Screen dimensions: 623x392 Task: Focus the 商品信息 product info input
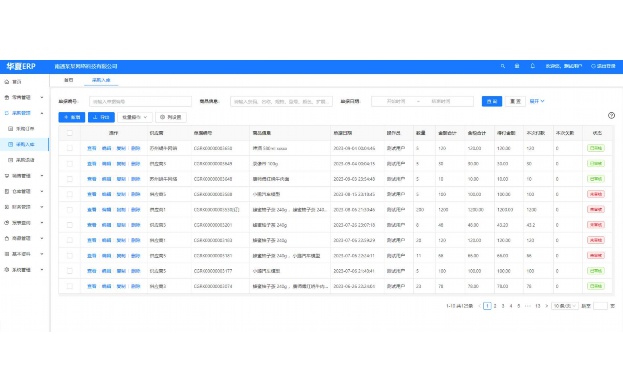[281, 101]
